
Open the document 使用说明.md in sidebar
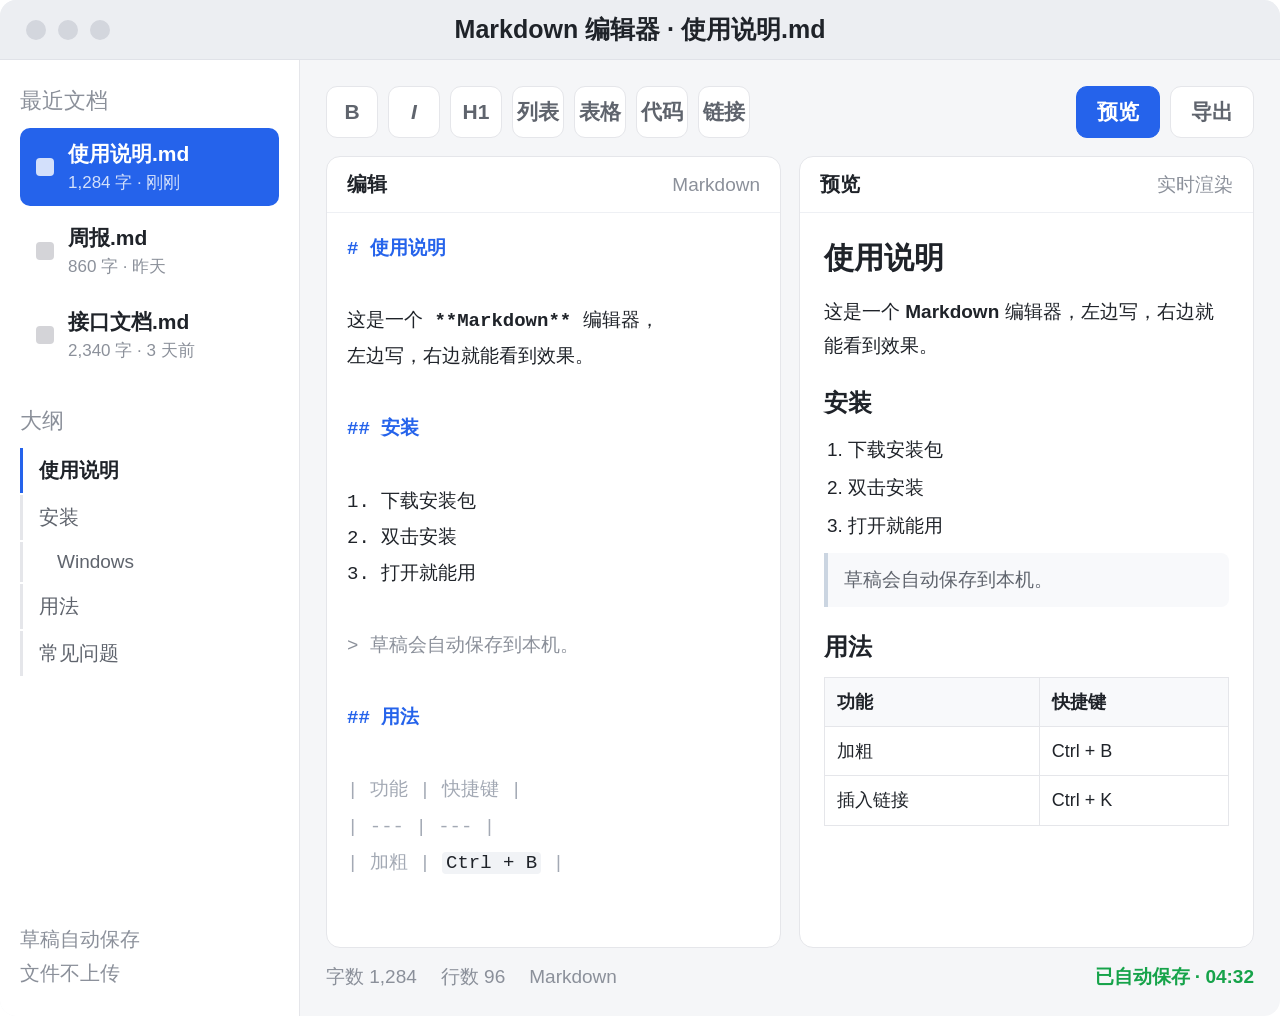tap(149, 167)
